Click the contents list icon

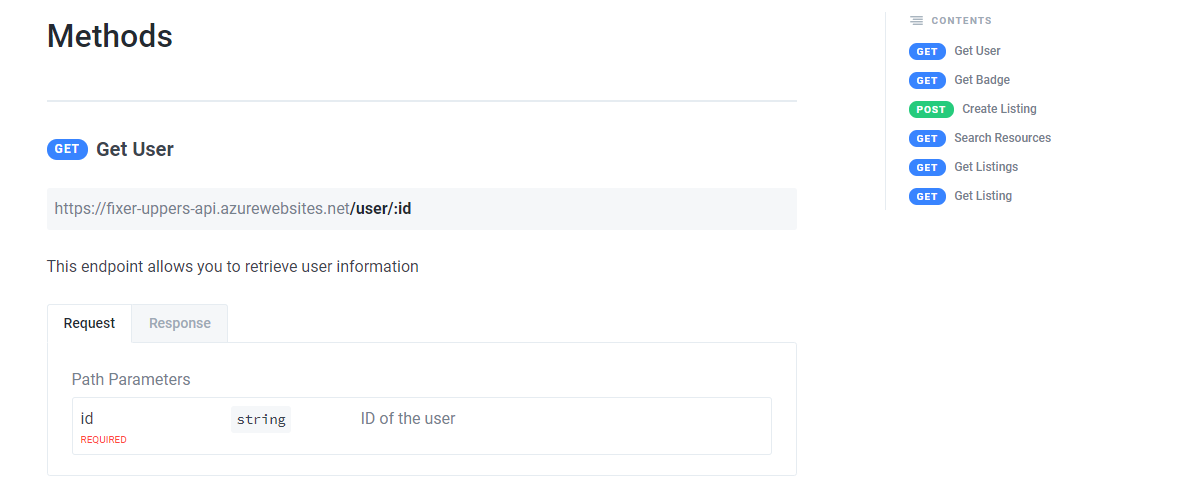(x=916, y=20)
